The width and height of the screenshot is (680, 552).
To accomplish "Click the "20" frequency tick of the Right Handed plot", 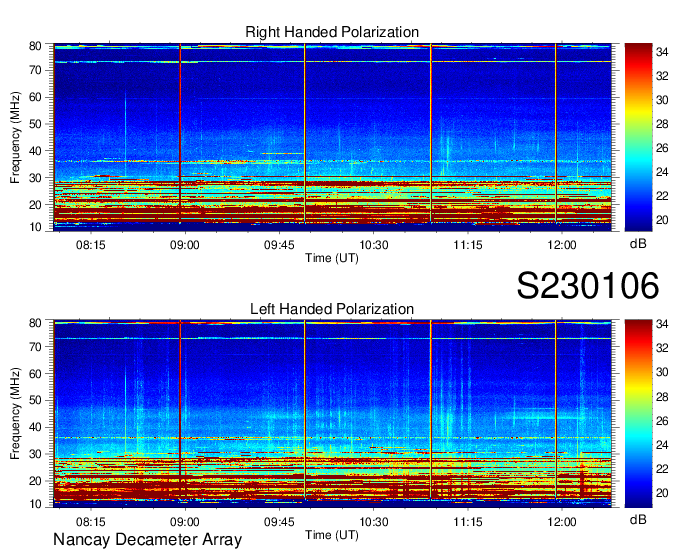I will [35, 205].
